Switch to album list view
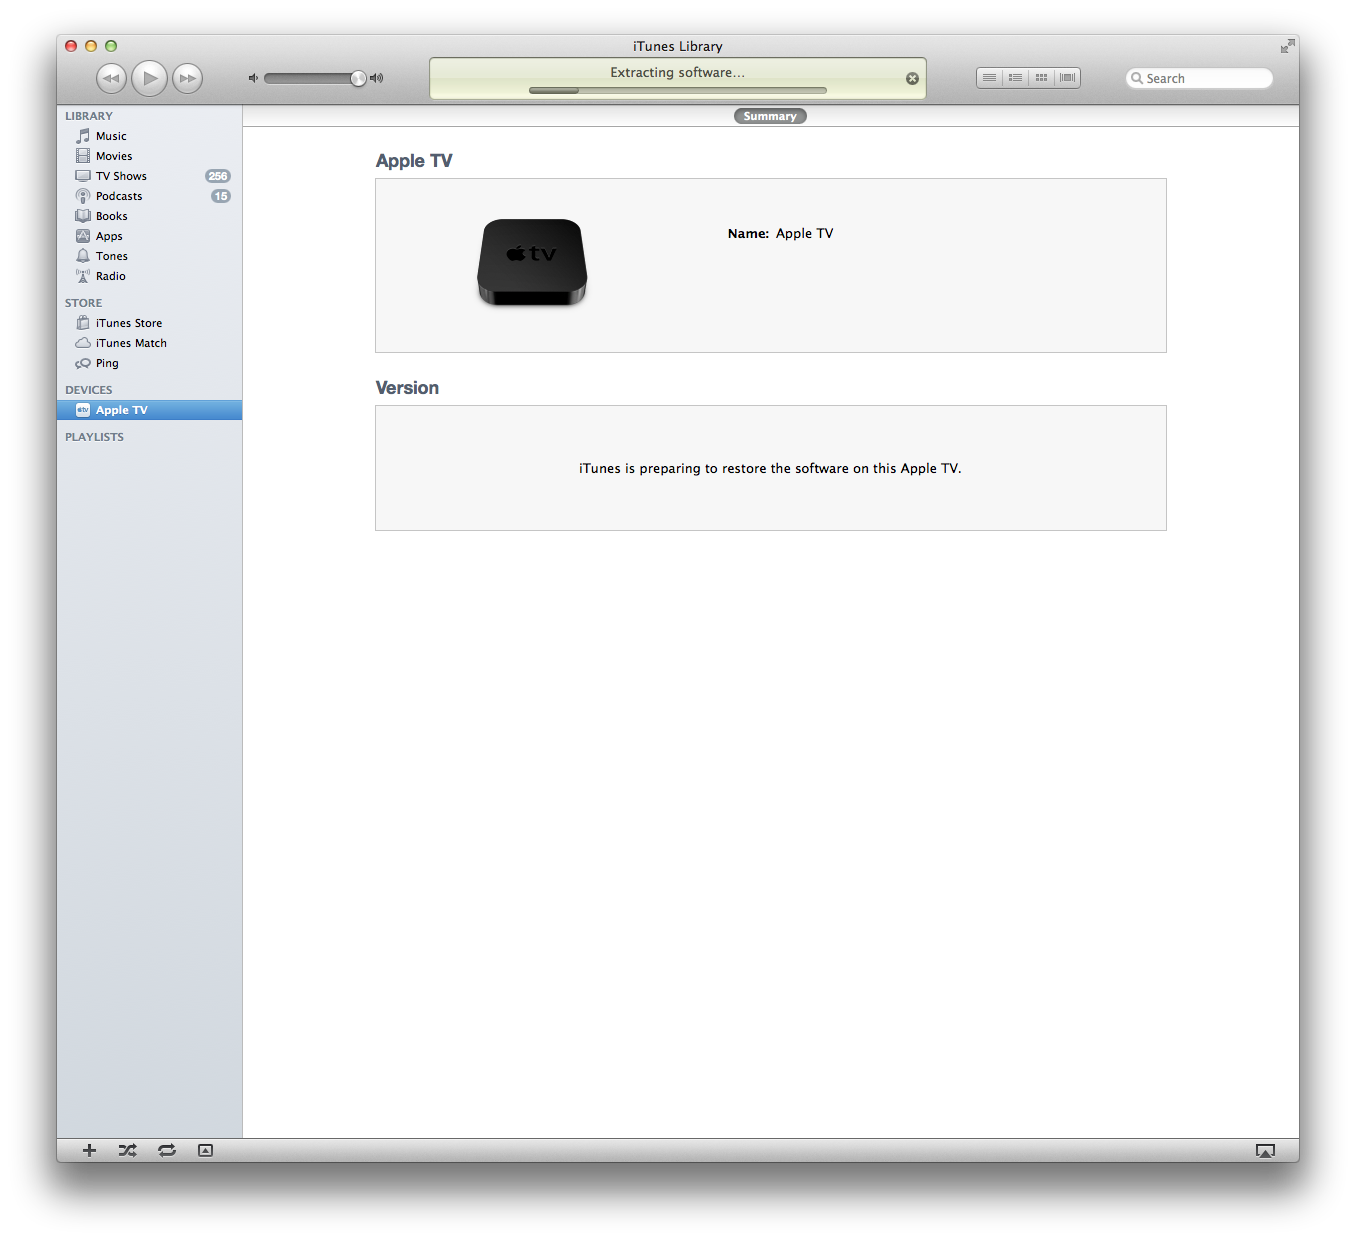 point(1015,78)
